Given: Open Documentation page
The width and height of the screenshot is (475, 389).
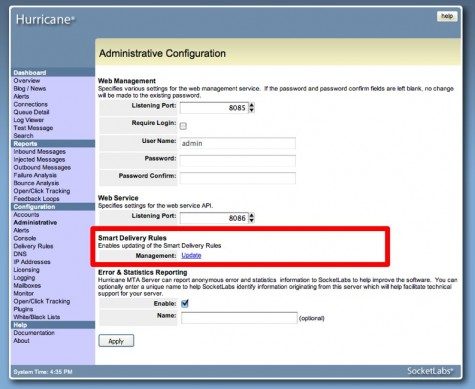Looking at the screenshot, I should [34, 333].
